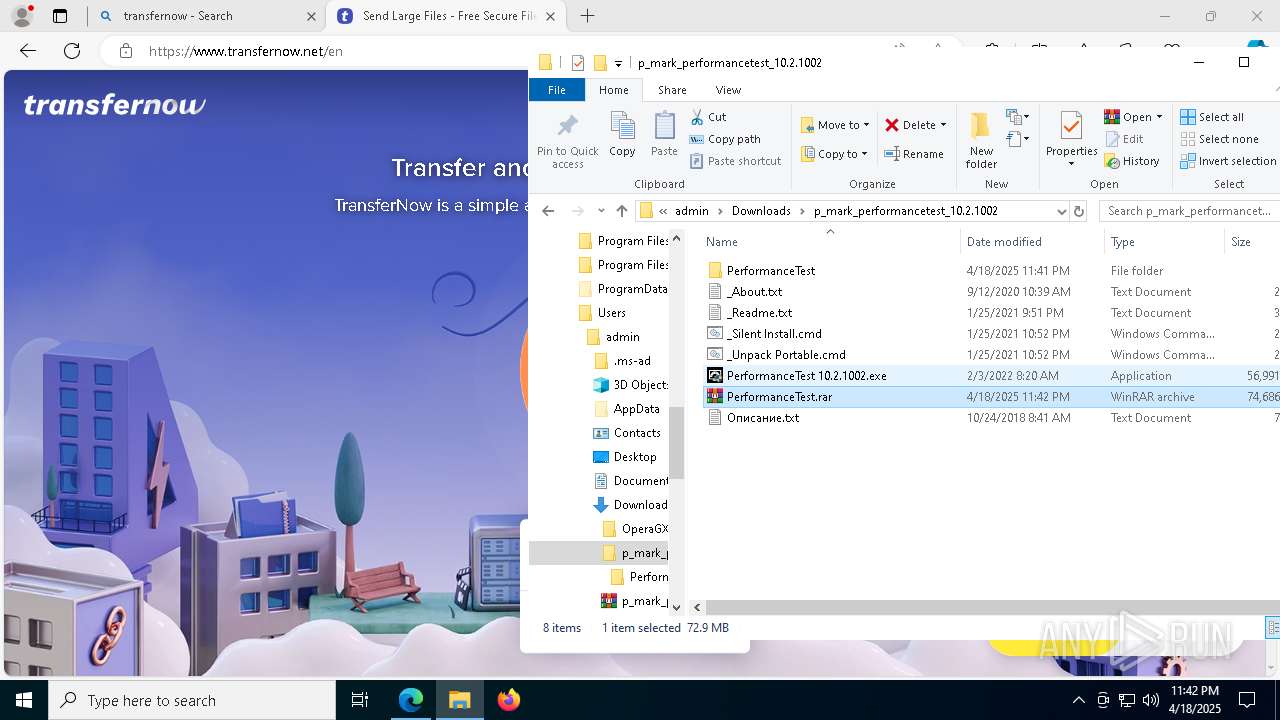Click the Edit button in Open group
The height and width of the screenshot is (720, 1280).
click(x=1124, y=139)
